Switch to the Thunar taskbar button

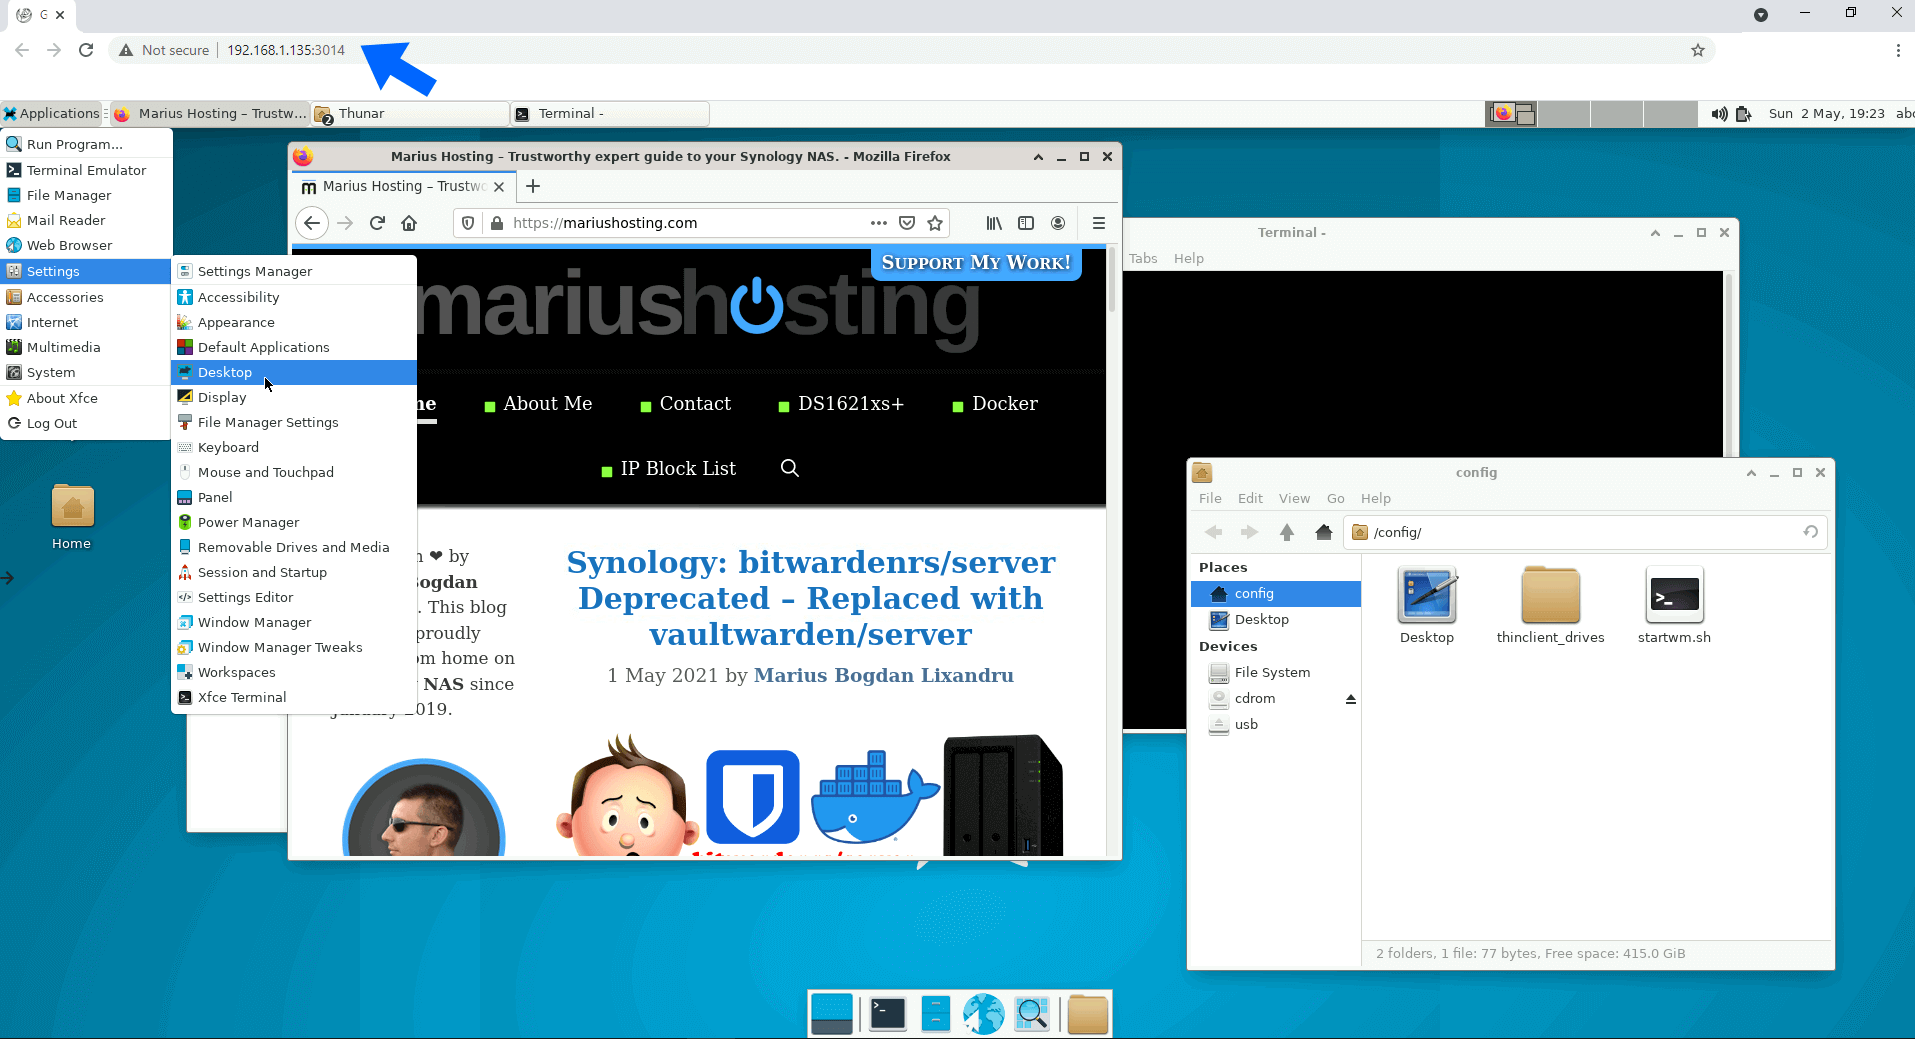click(410, 114)
